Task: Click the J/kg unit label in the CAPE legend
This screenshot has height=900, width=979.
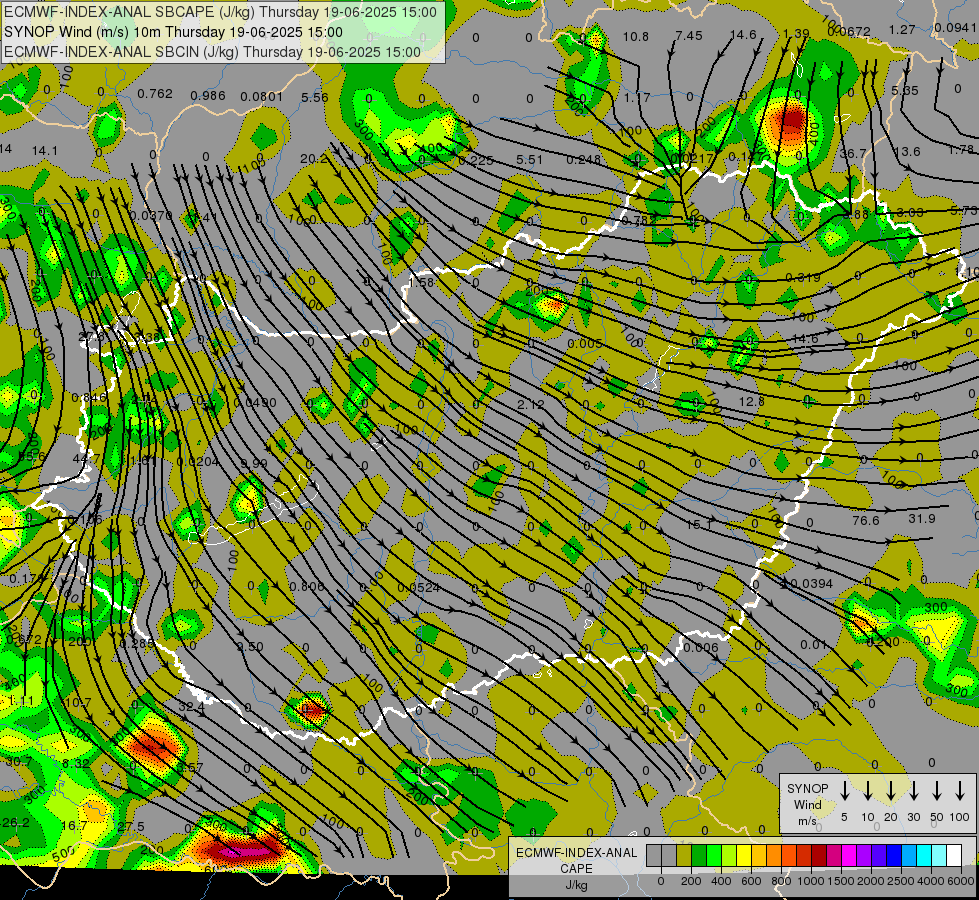Action: coord(576,885)
